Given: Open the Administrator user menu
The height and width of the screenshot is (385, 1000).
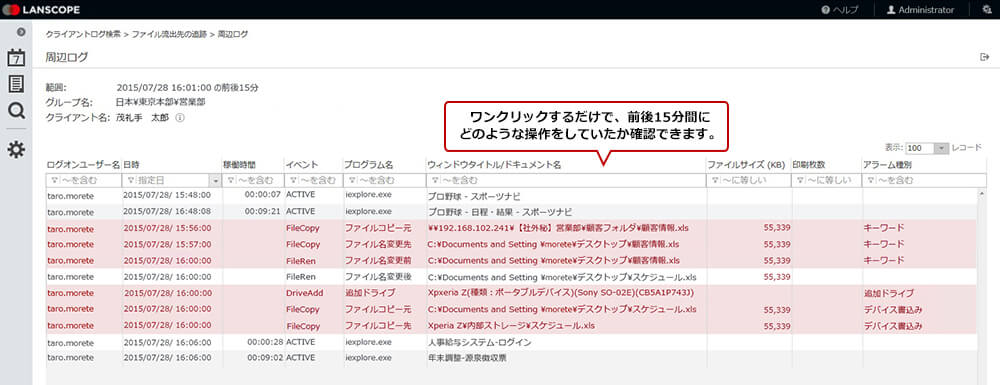Looking at the screenshot, I should 920,10.
